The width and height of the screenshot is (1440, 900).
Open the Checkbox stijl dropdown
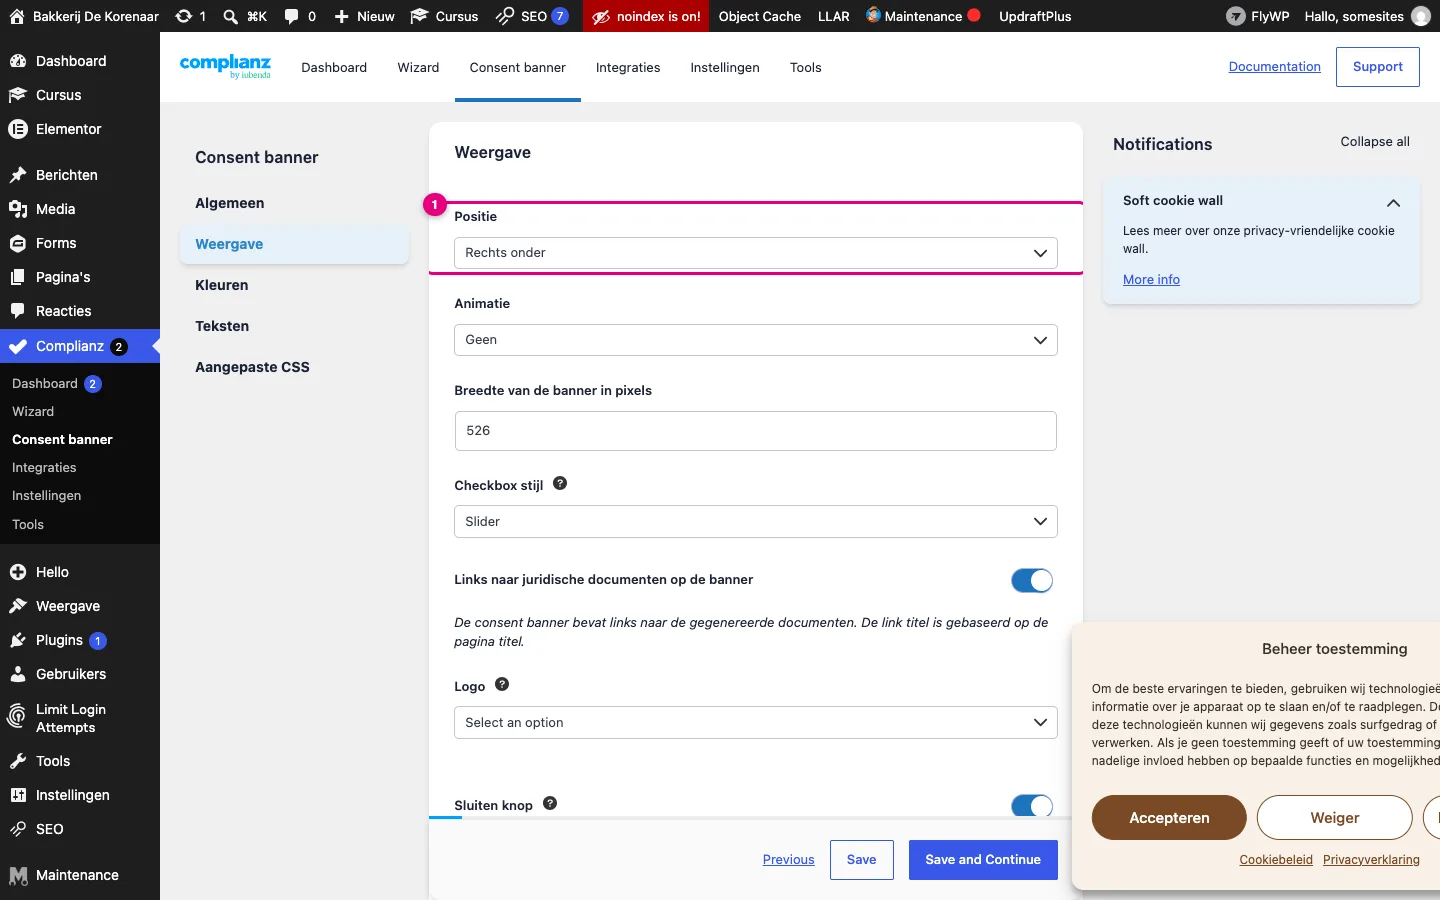[756, 522]
